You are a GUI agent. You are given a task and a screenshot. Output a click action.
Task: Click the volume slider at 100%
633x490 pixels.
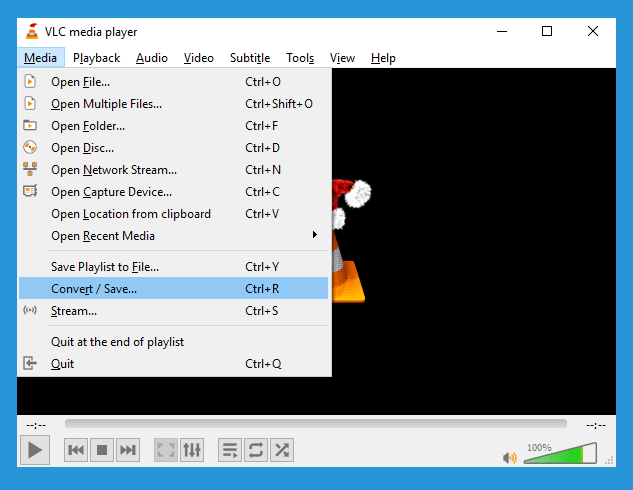pos(560,453)
